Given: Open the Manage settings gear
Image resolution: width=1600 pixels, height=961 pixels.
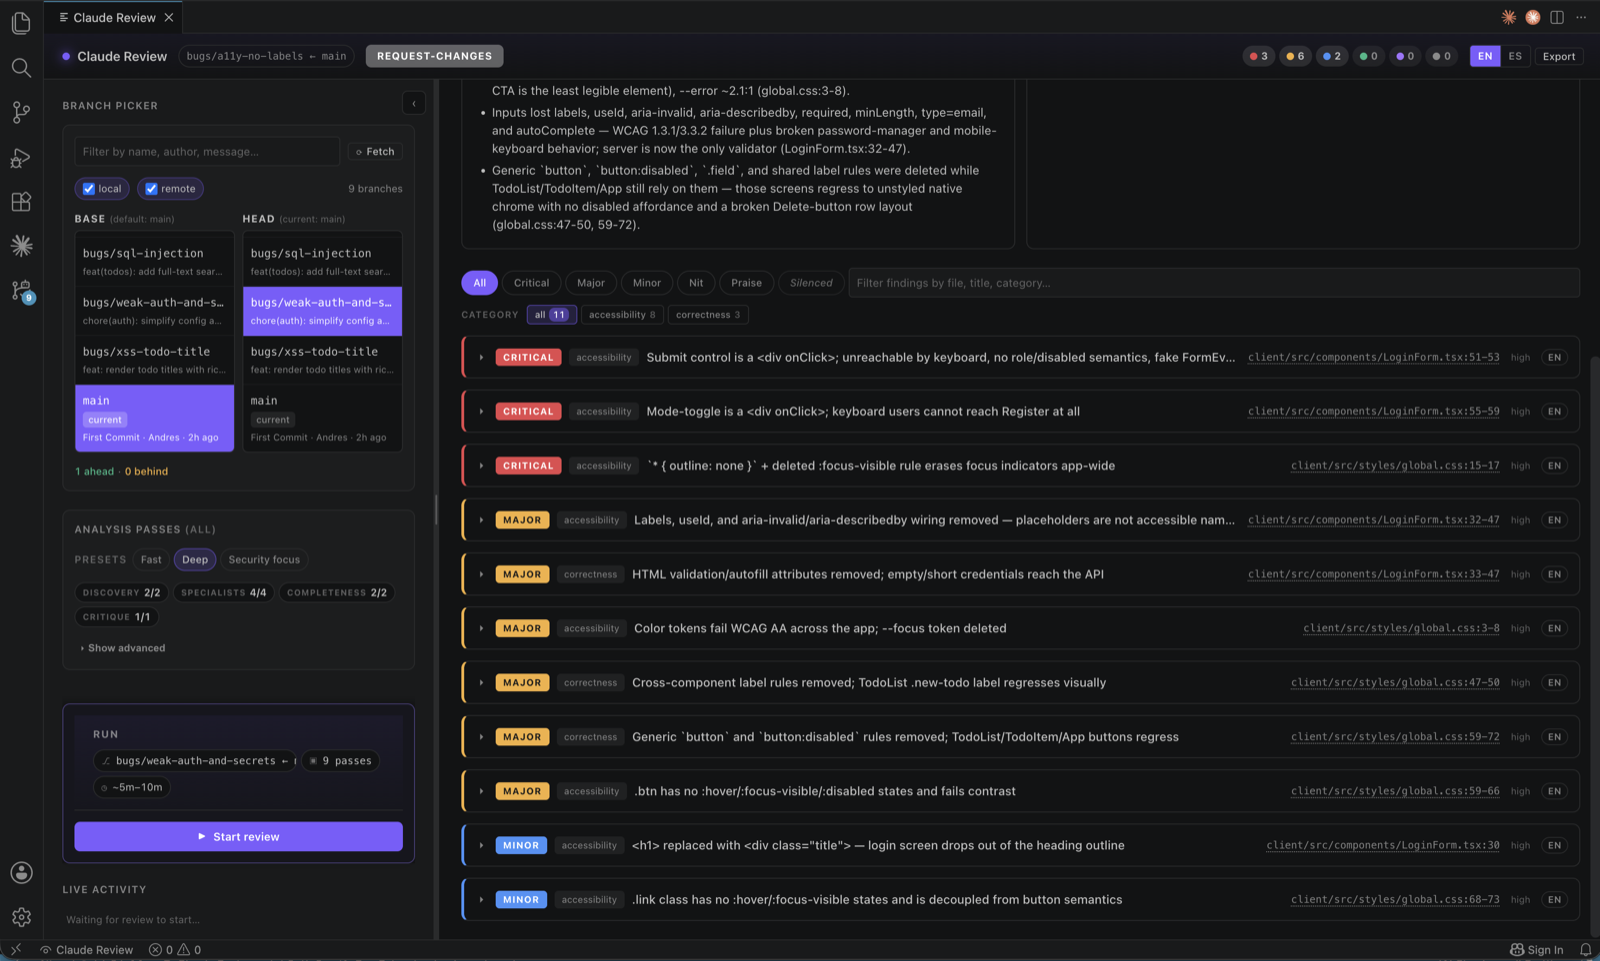Looking at the screenshot, I should click(21, 917).
